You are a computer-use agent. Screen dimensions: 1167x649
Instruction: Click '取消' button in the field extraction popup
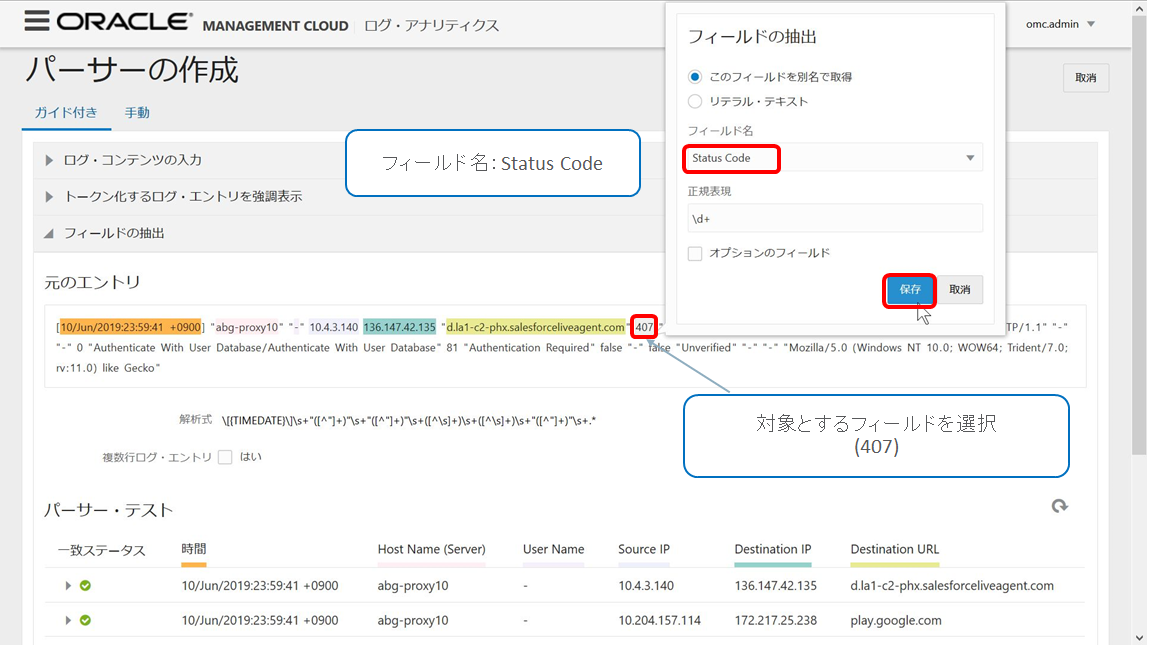(x=959, y=290)
